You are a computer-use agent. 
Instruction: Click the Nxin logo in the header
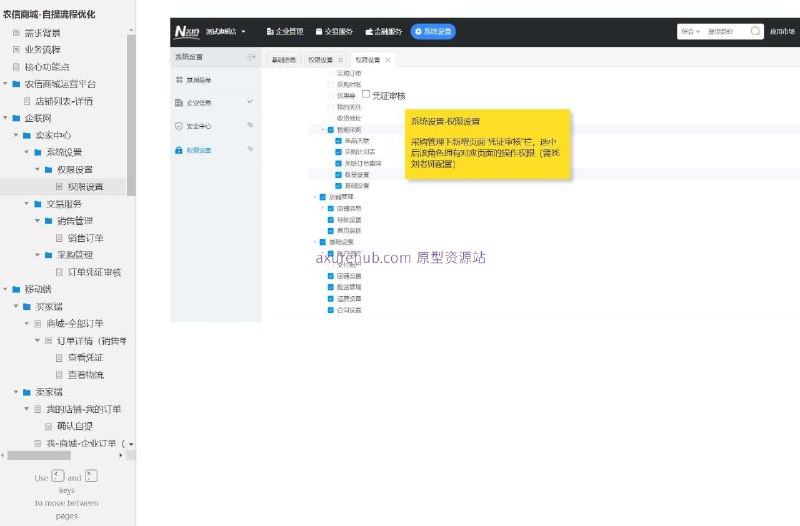(187, 32)
